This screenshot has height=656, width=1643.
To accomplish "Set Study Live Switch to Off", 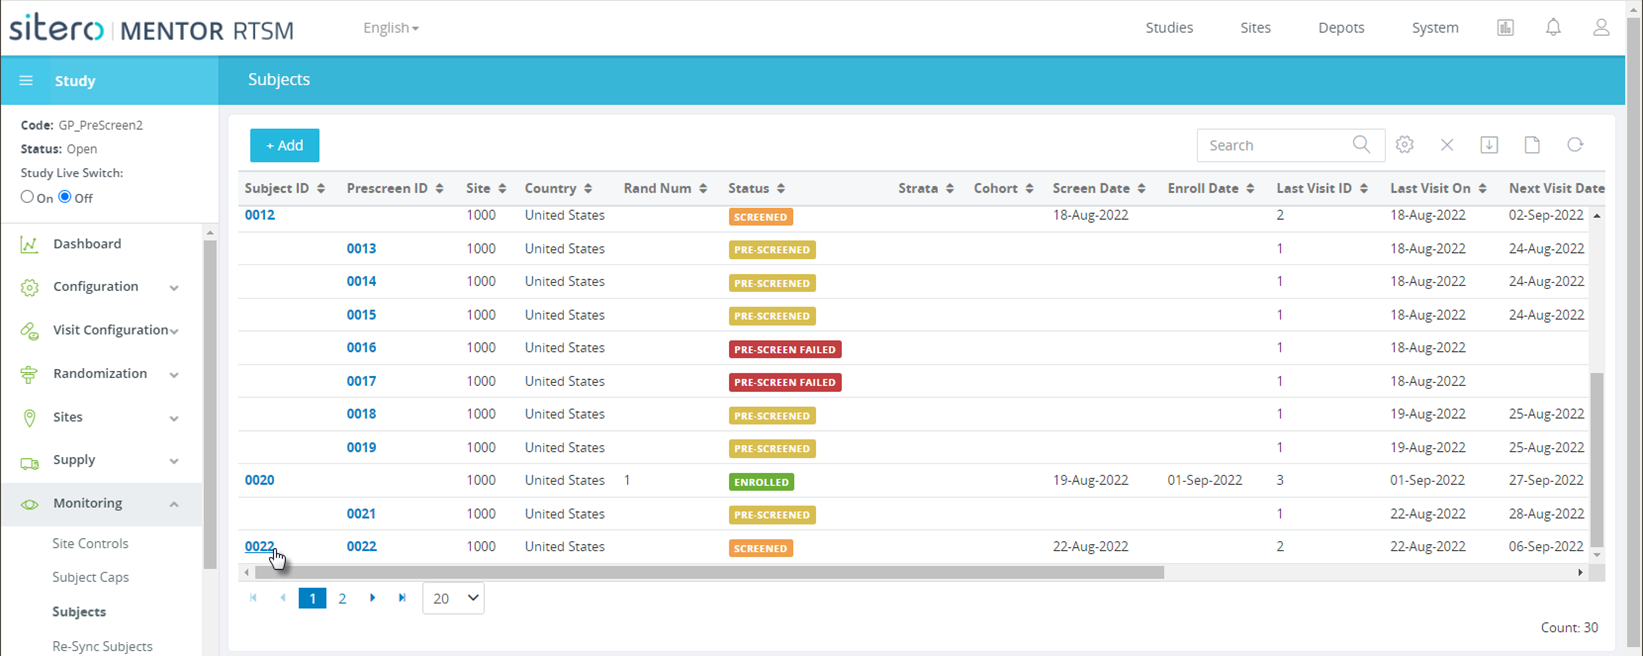I will coord(65,197).
